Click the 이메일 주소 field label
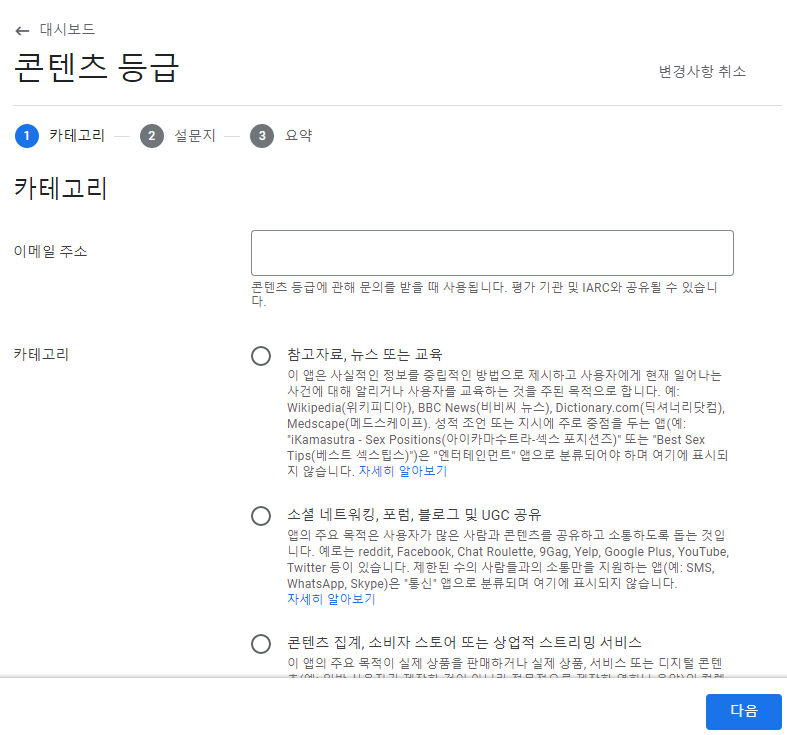787x735 pixels. tap(50, 251)
